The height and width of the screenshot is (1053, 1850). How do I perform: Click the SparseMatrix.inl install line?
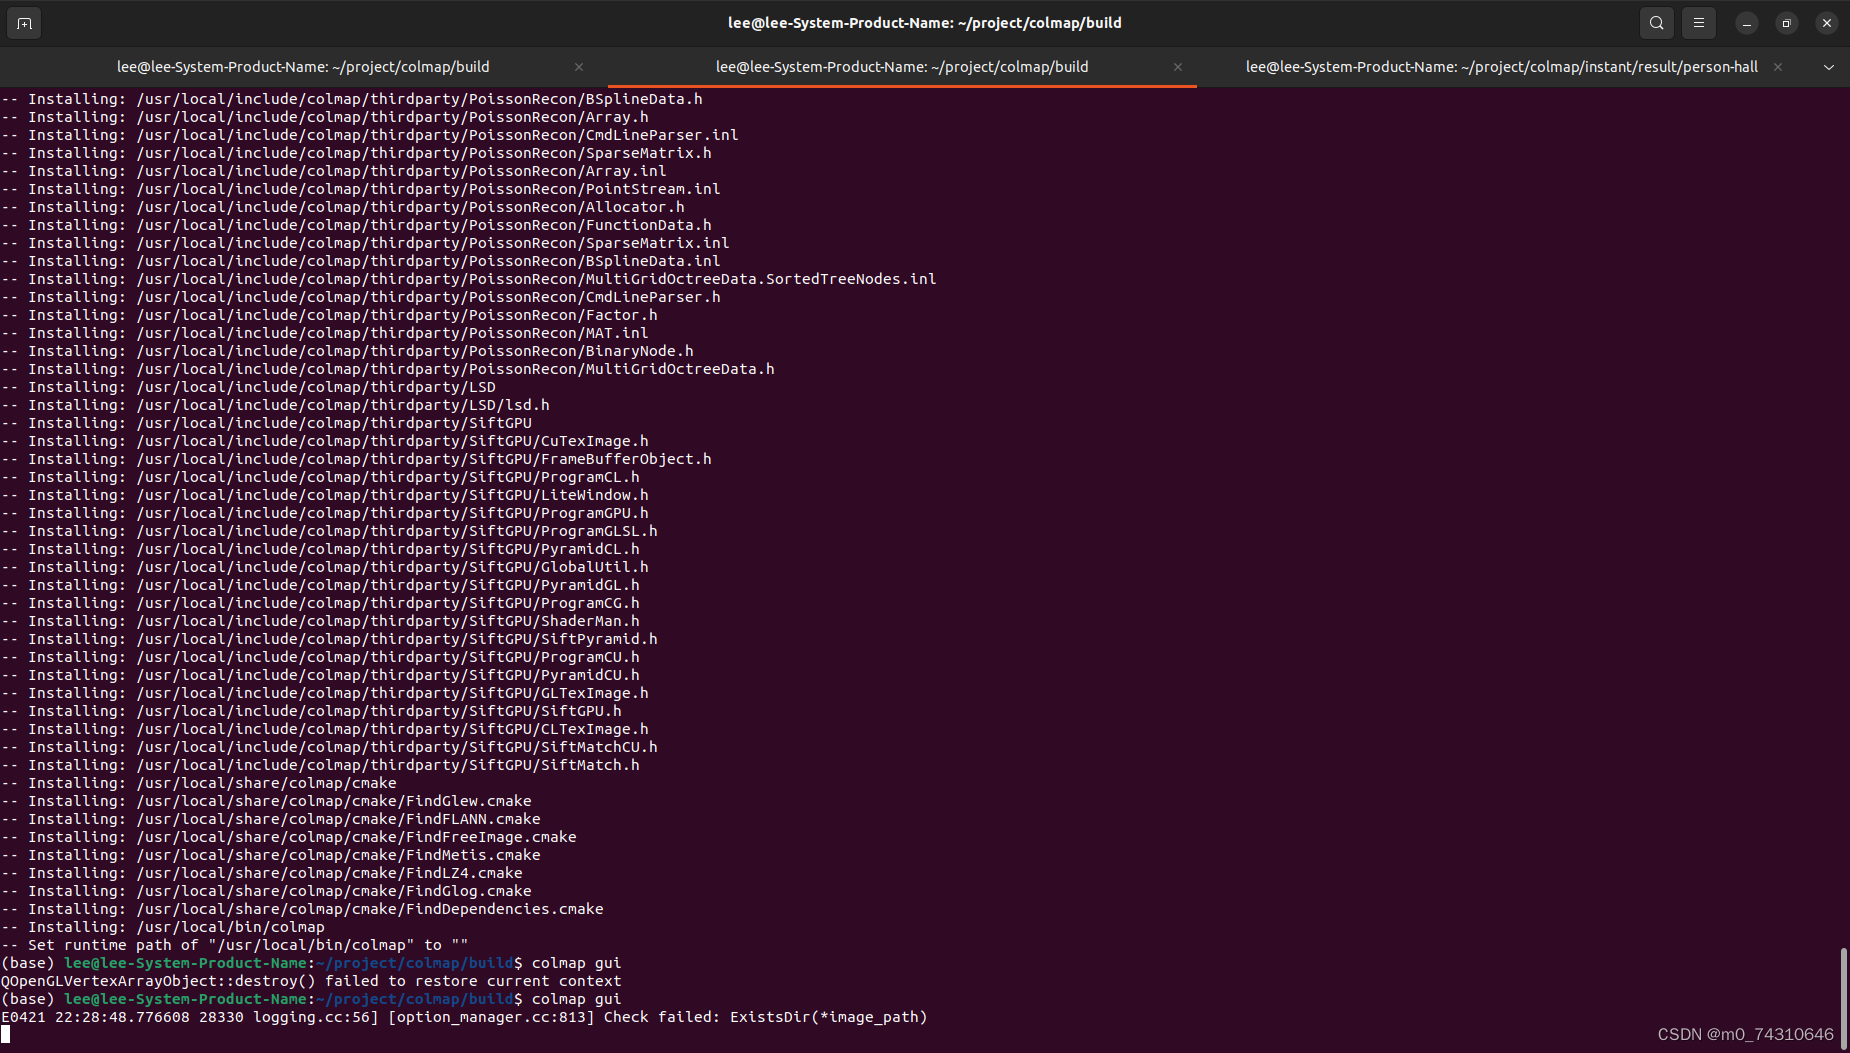tap(365, 243)
